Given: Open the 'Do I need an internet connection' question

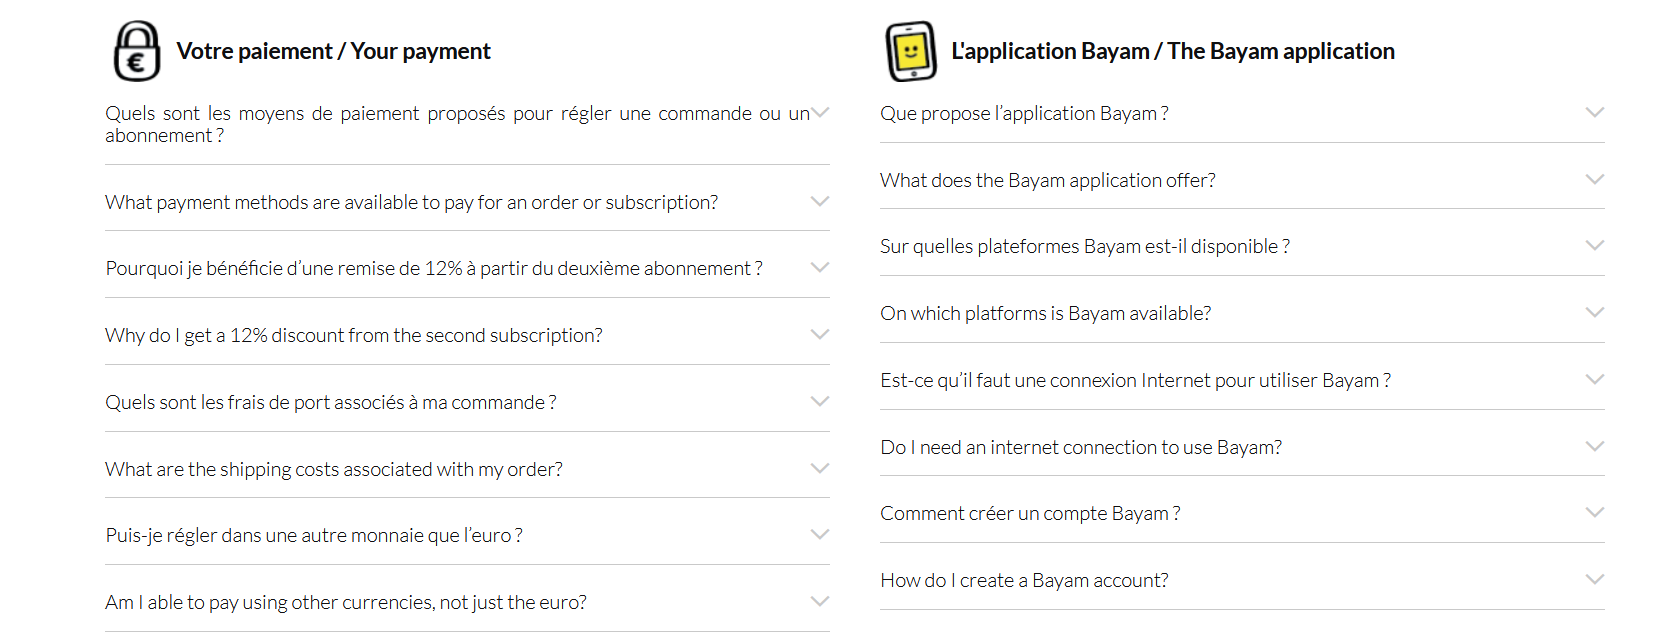Looking at the screenshot, I should [1081, 447].
